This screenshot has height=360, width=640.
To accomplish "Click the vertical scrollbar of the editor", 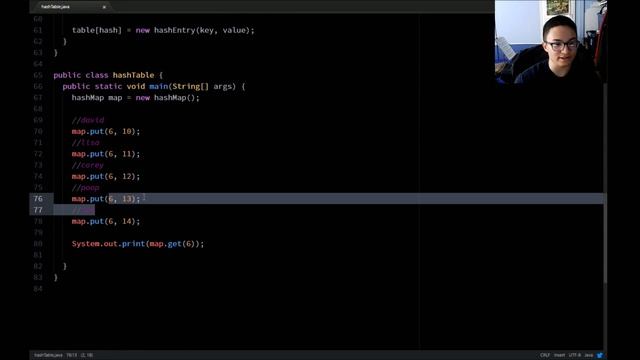I will 605,184.
